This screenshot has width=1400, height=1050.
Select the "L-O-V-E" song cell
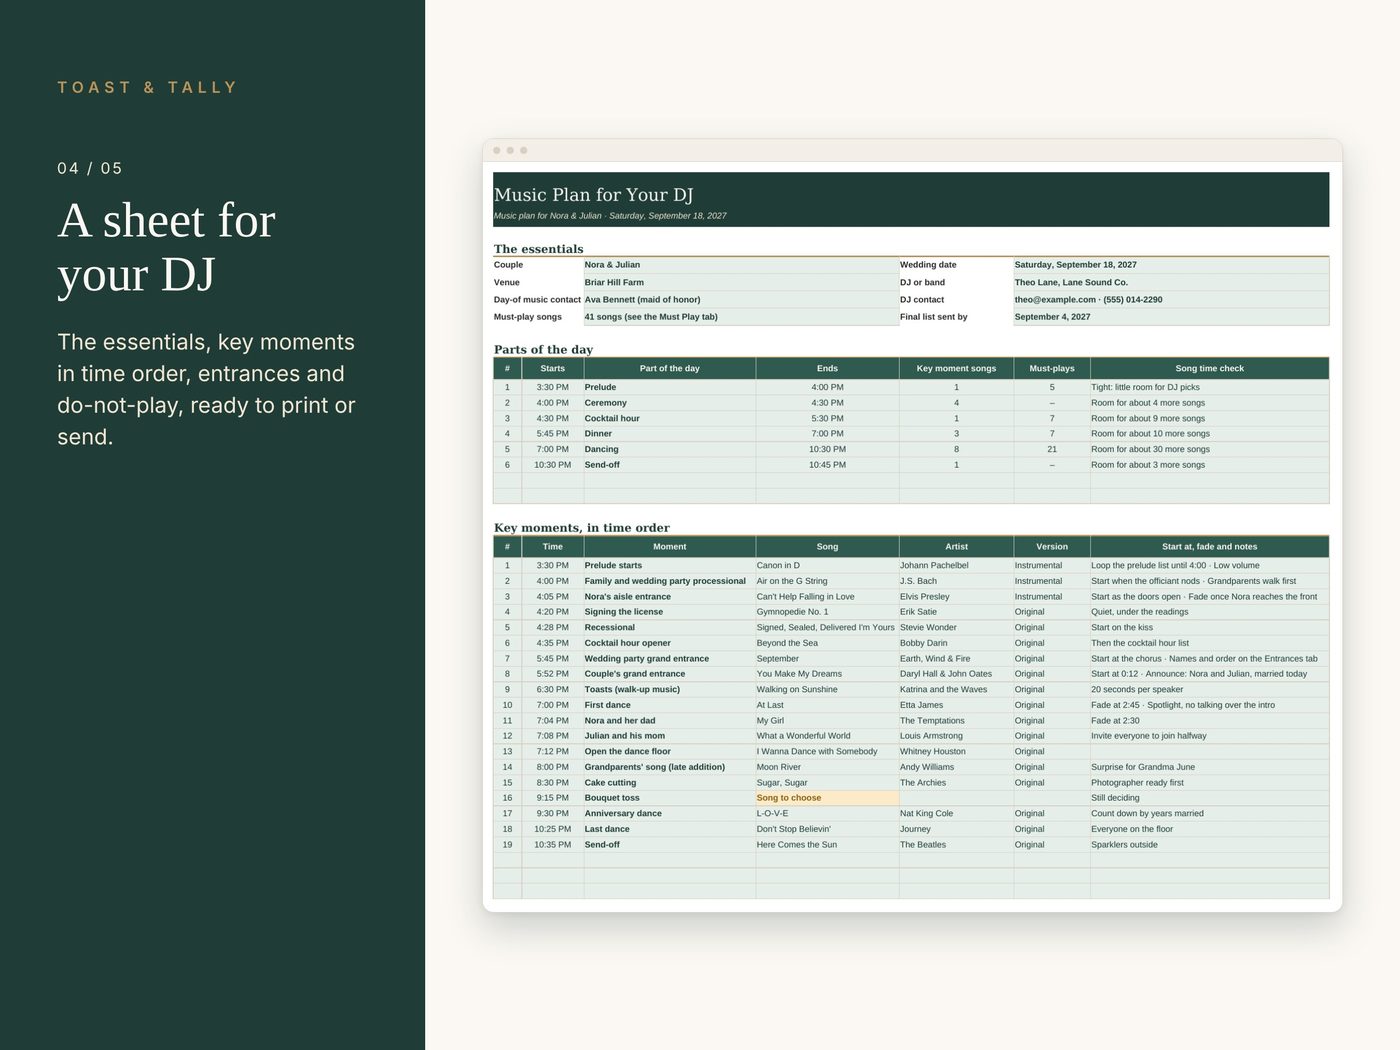(827, 814)
